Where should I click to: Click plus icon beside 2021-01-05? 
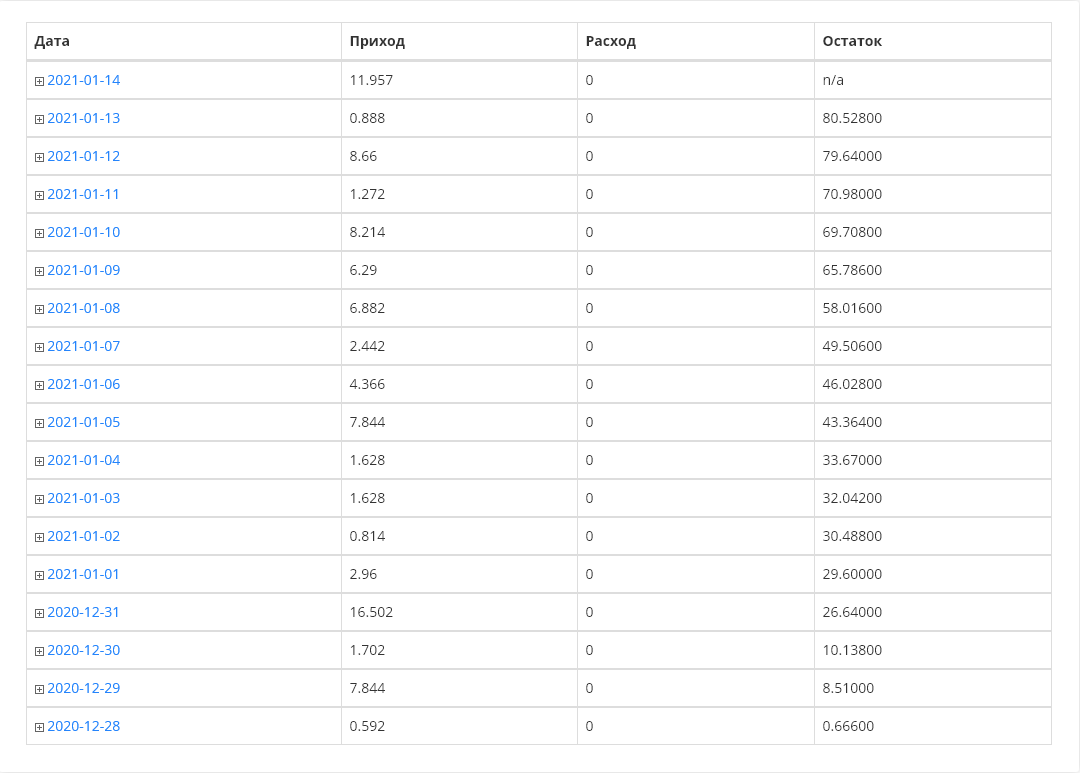click(39, 423)
